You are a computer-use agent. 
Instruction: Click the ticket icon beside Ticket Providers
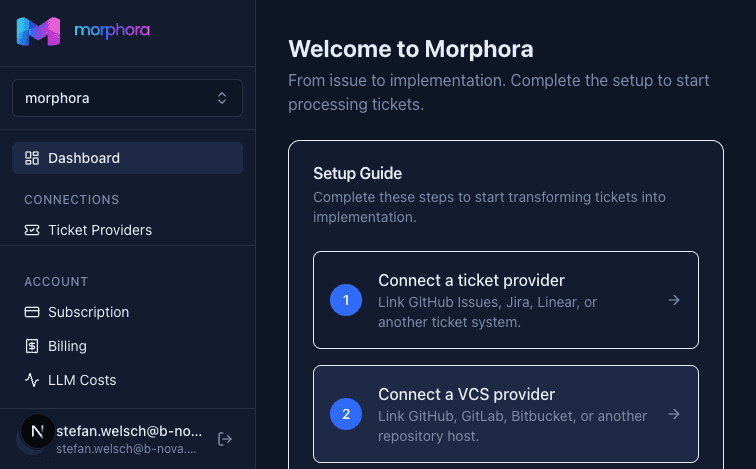pos(32,230)
